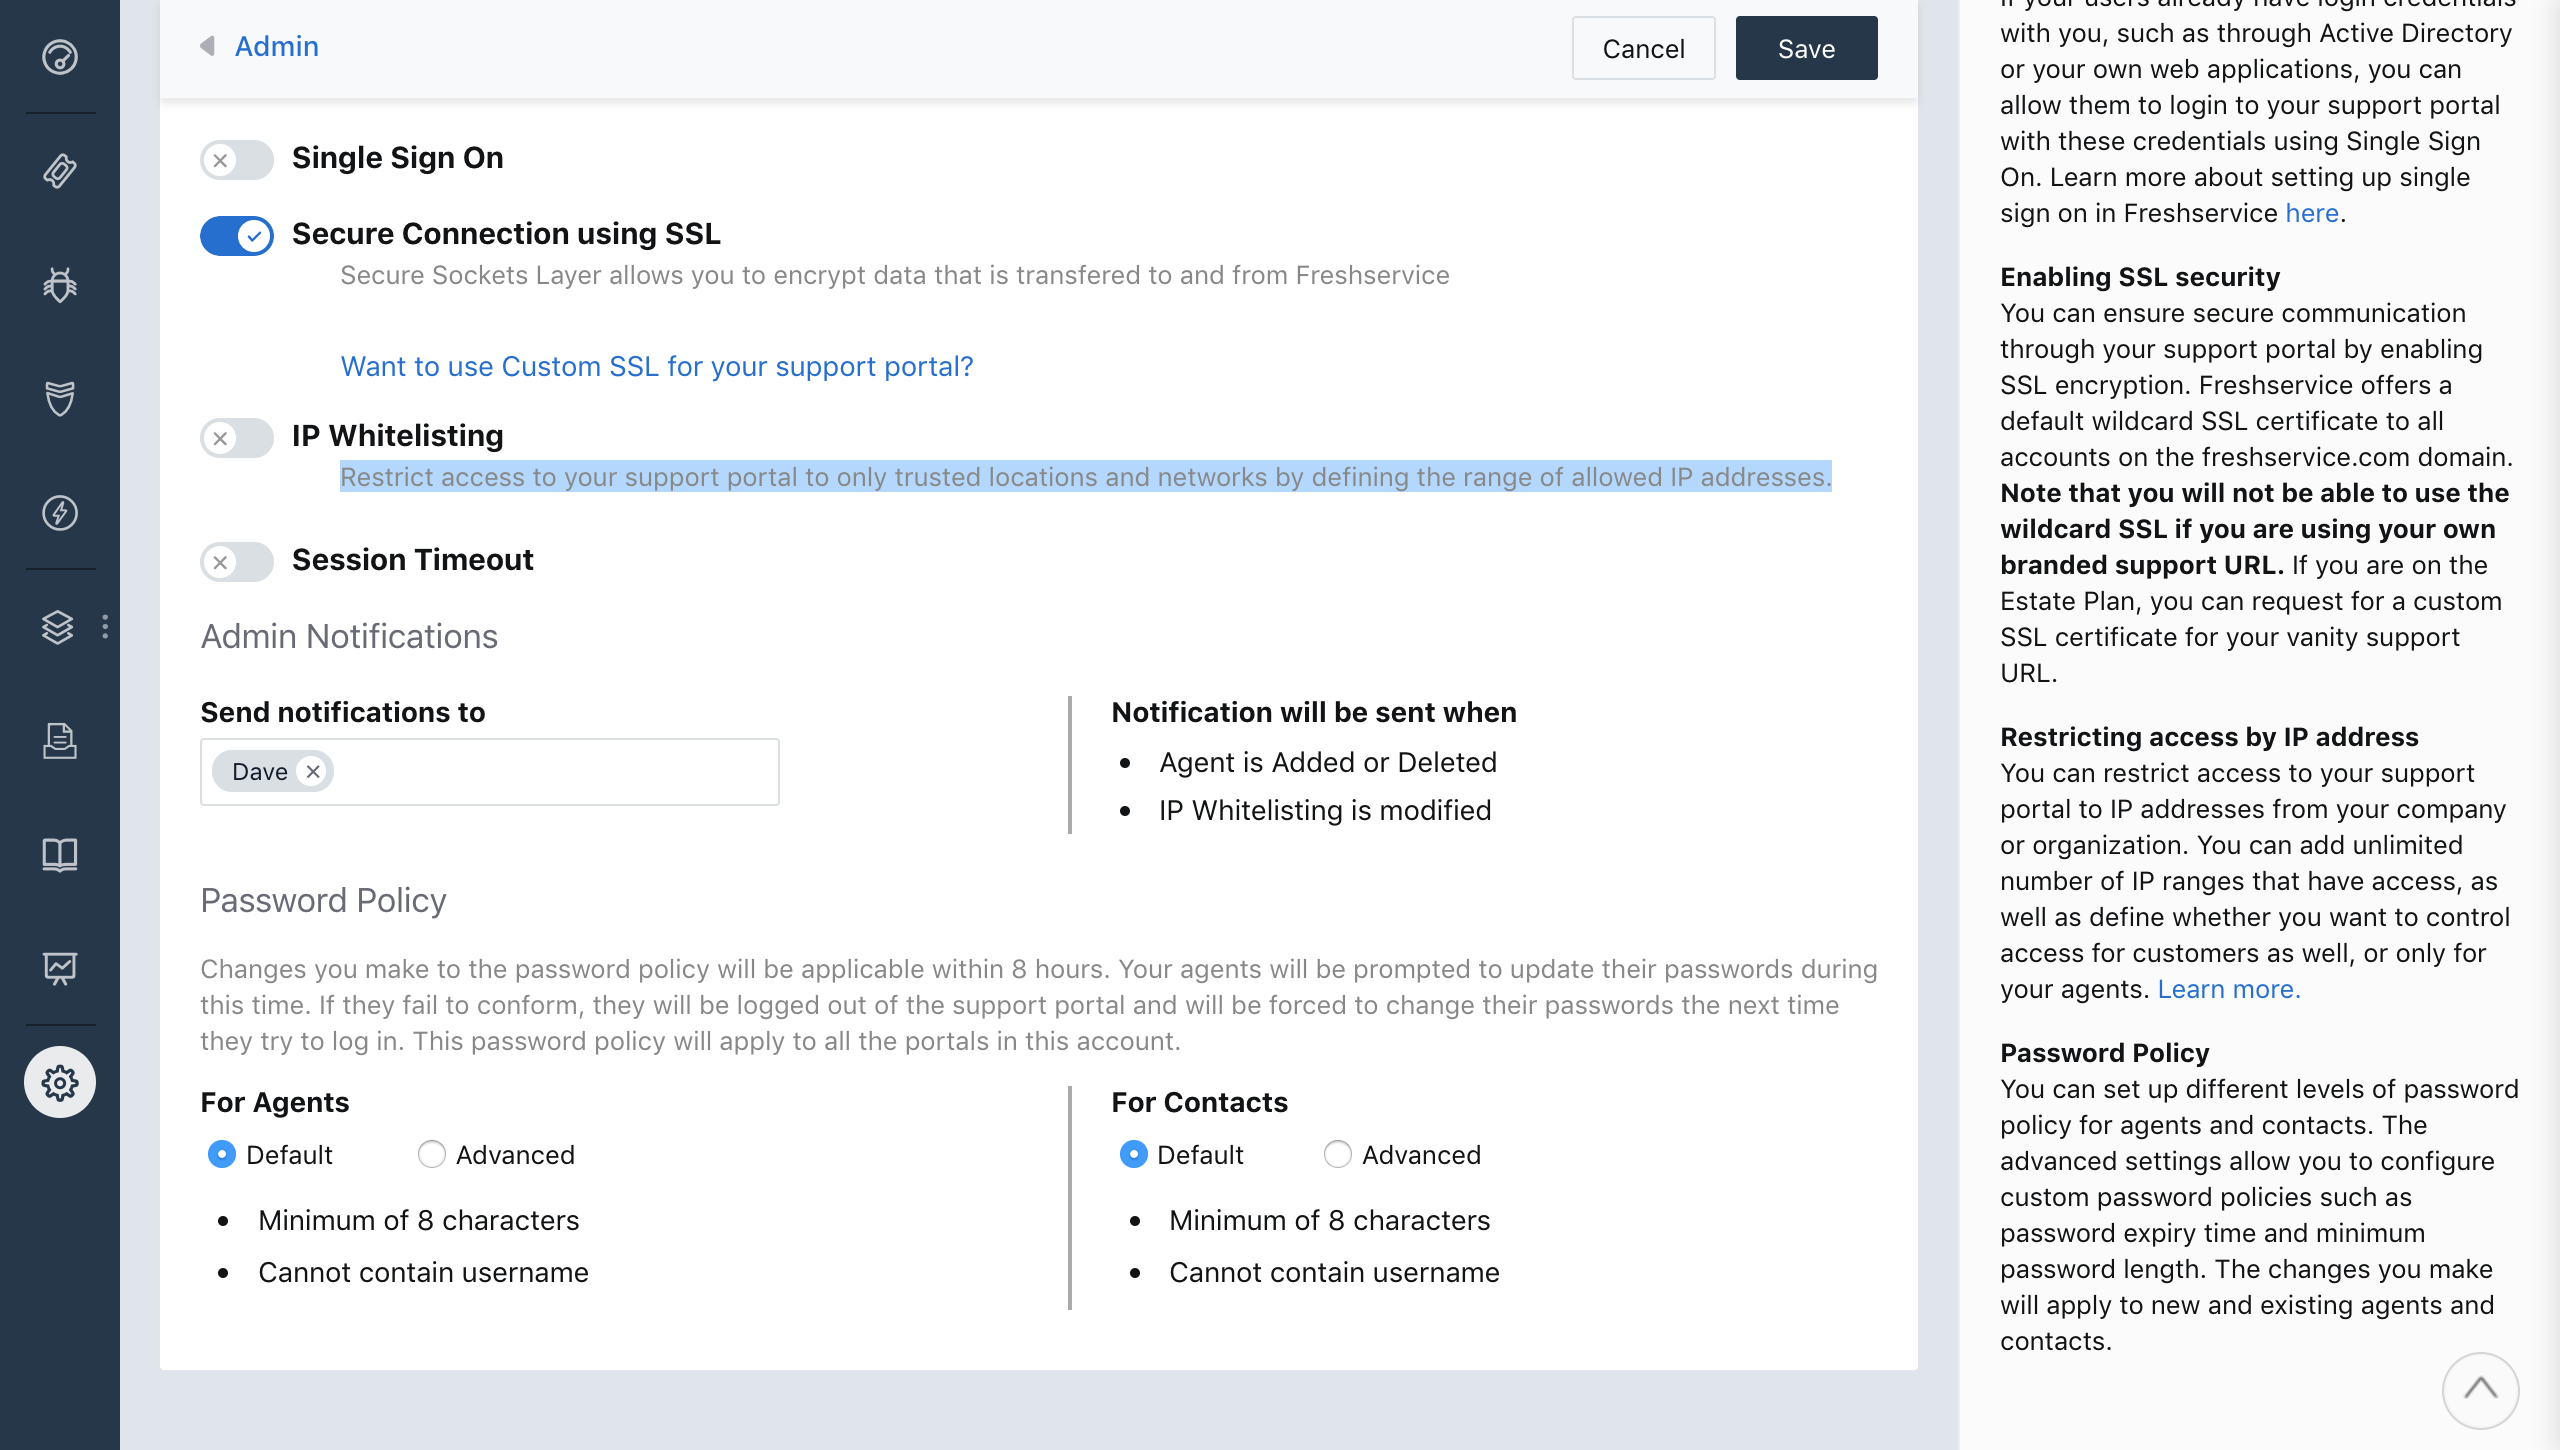Select Advanced password policy for Contacts

pos(1337,1155)
